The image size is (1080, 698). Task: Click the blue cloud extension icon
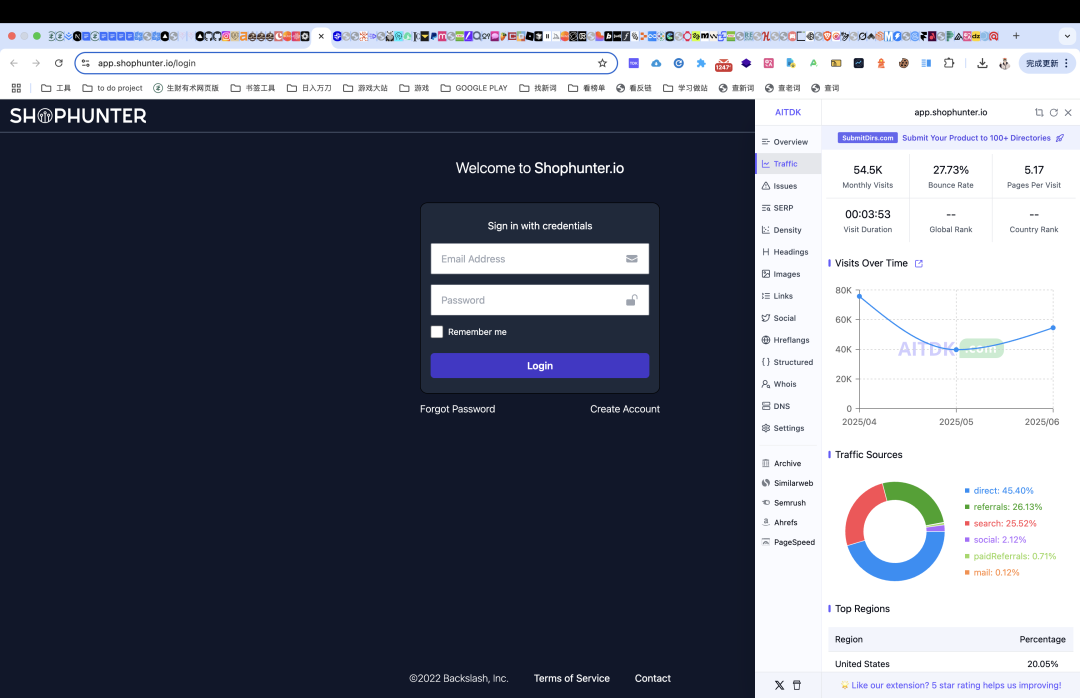(x=656, y=63)
